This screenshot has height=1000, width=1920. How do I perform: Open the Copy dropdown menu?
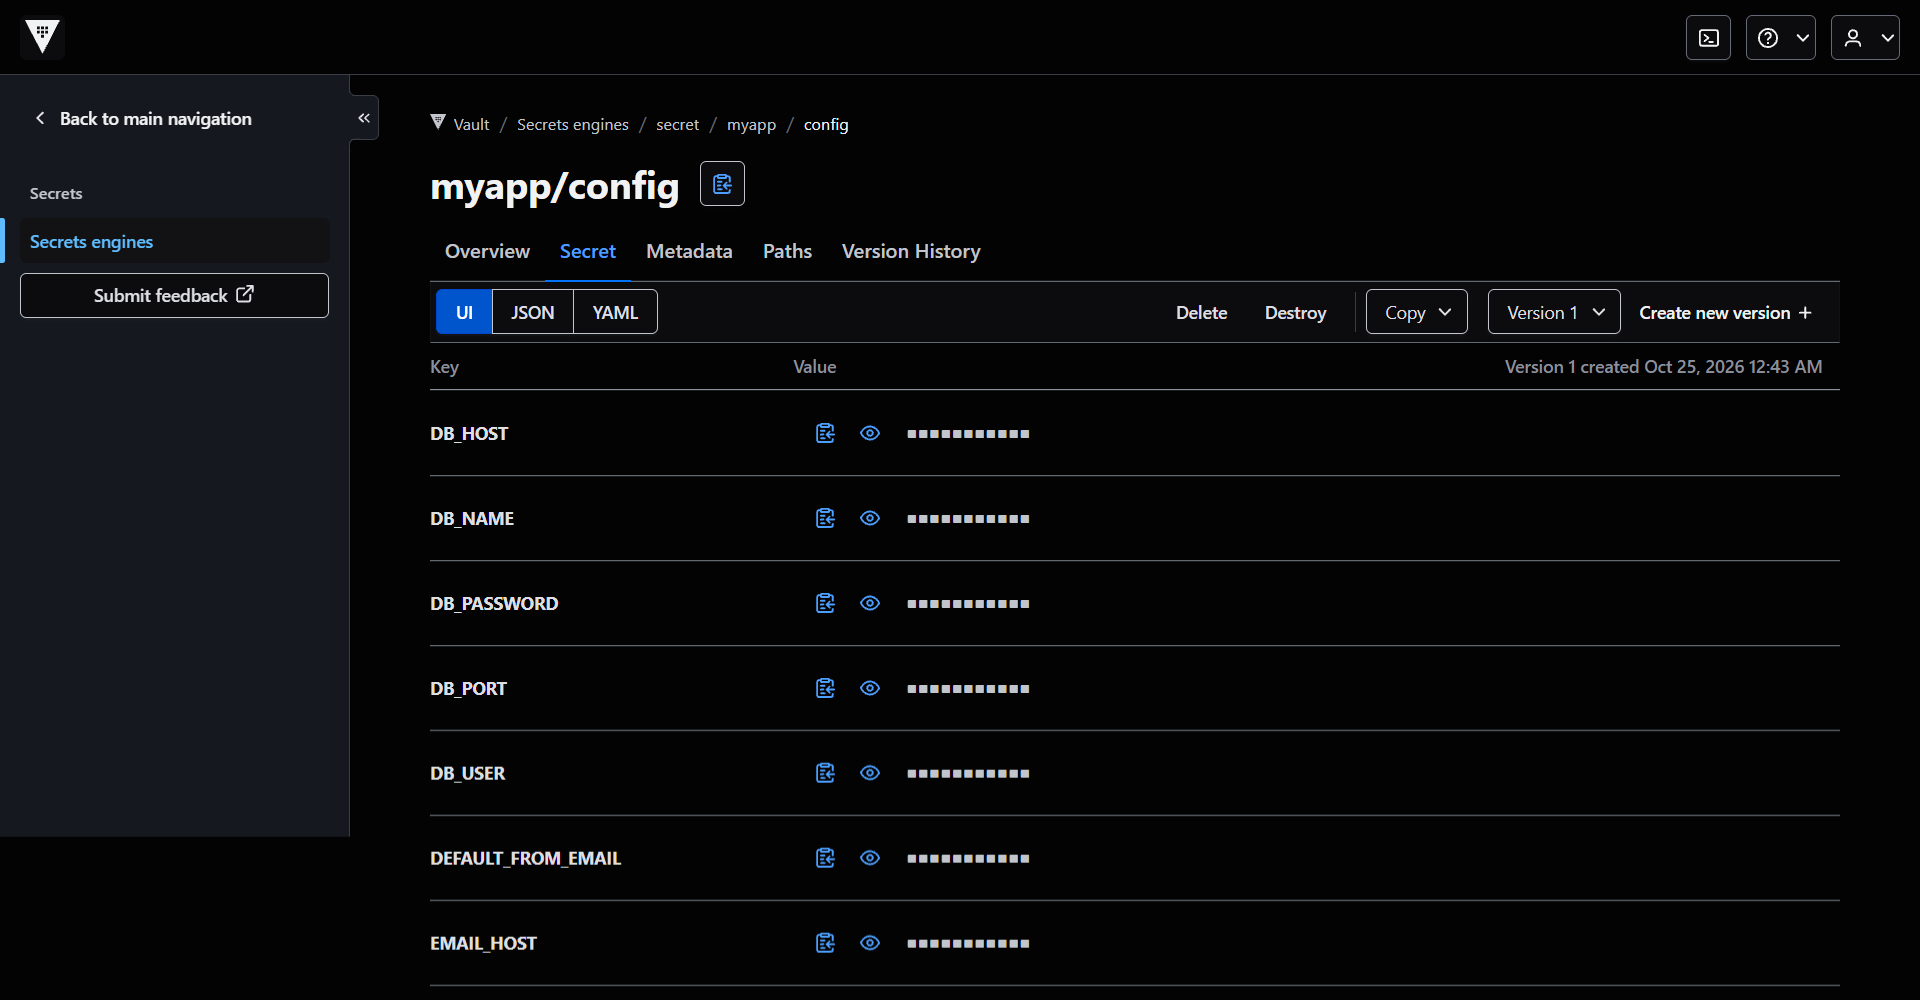pos(1417,312)
